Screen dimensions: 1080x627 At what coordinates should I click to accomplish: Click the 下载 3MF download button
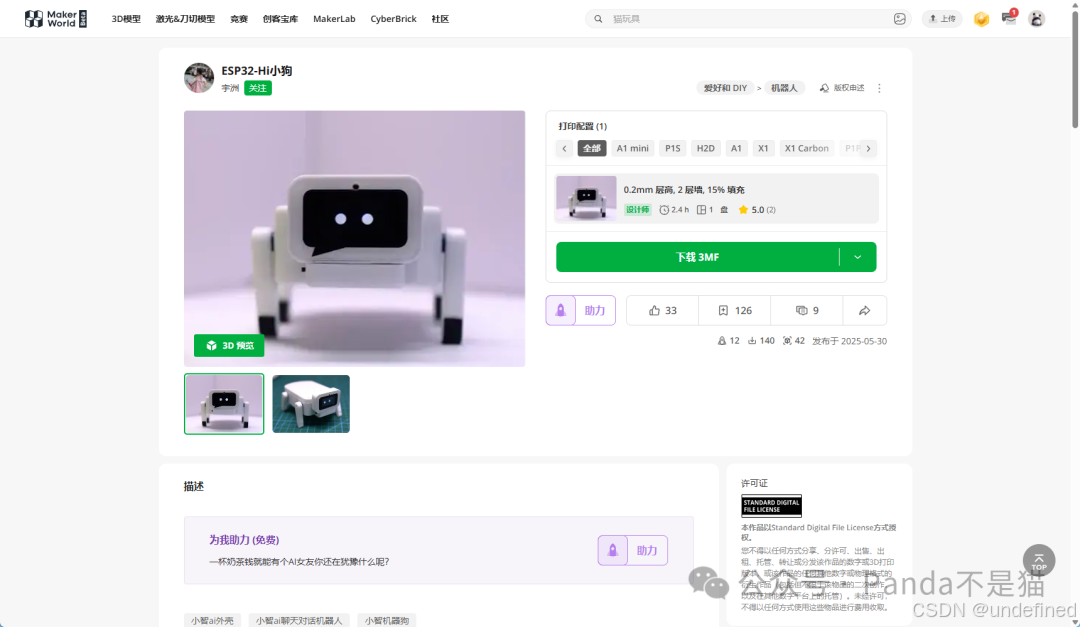[698, 257]
